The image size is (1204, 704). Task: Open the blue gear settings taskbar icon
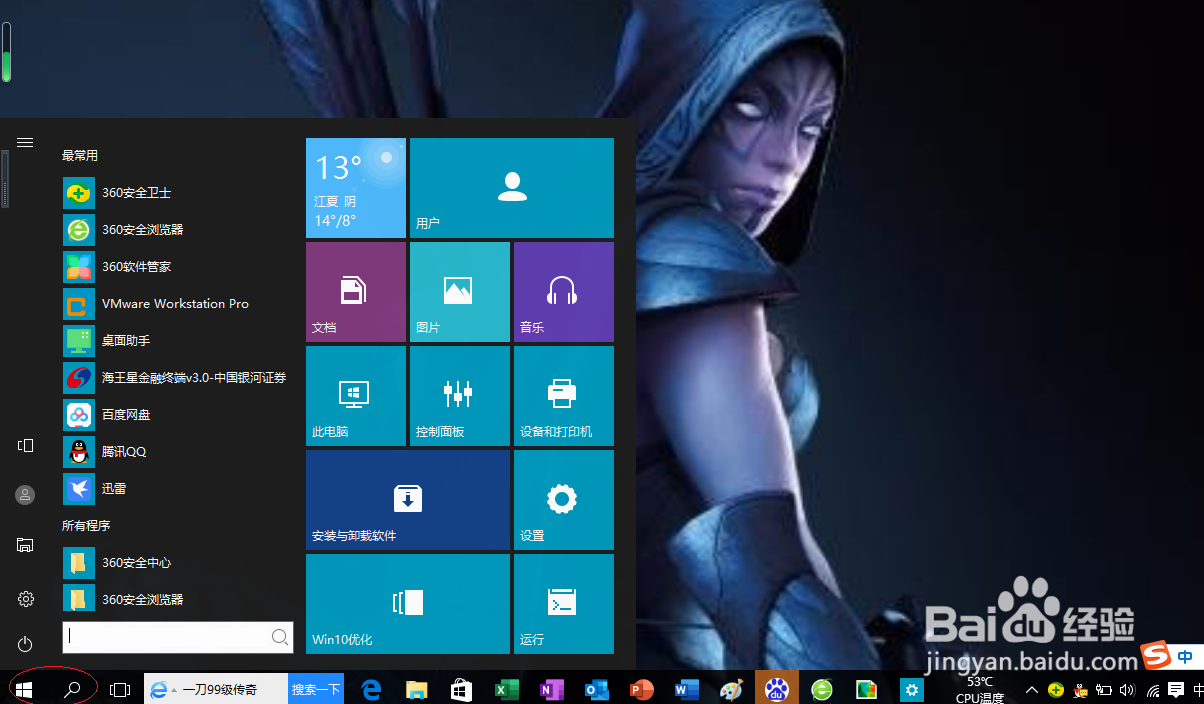click(911, 689)
